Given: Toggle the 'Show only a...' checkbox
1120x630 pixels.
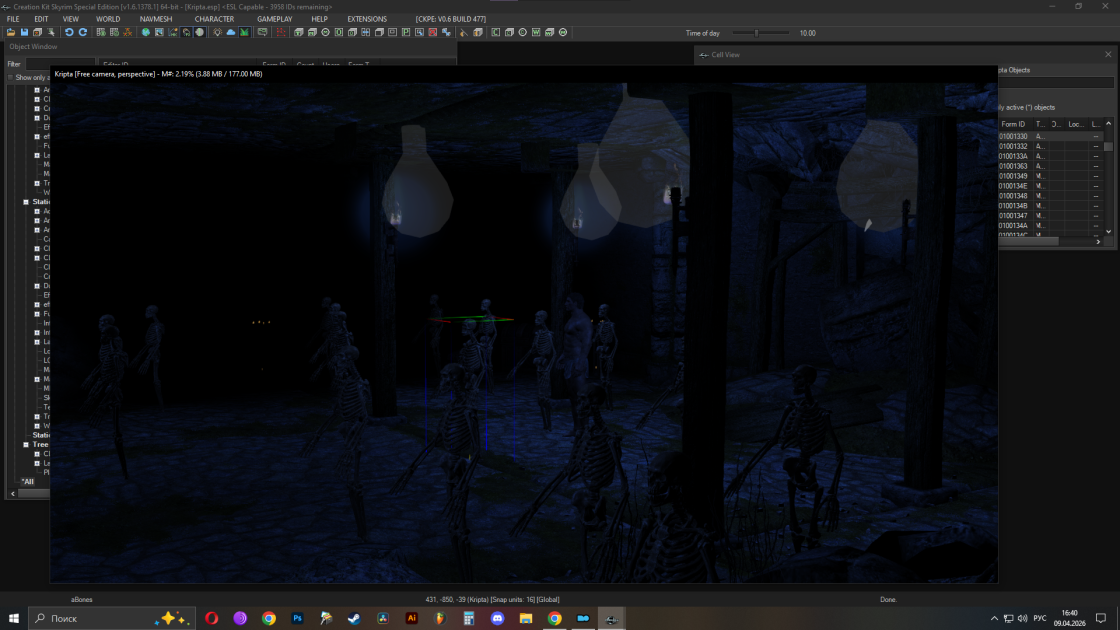Looking at the screenshot, I should [x=11, y=77].
